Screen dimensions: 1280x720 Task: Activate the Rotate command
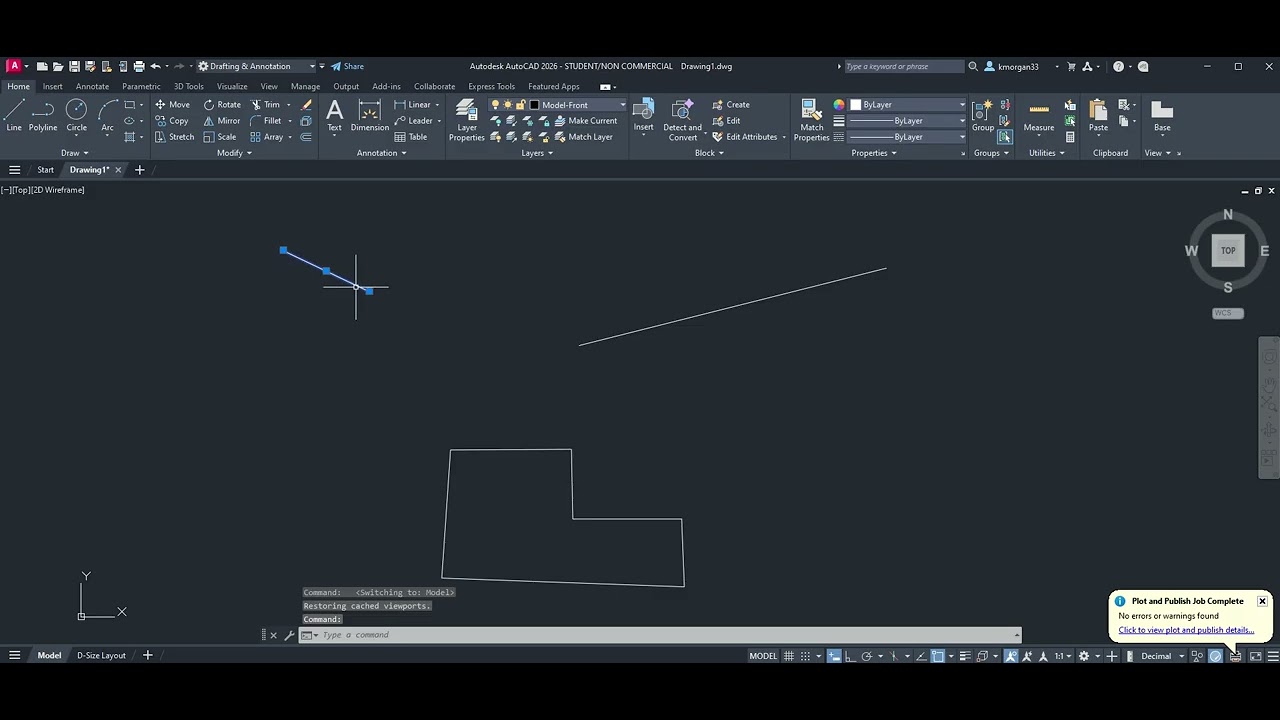coord(222,104)
